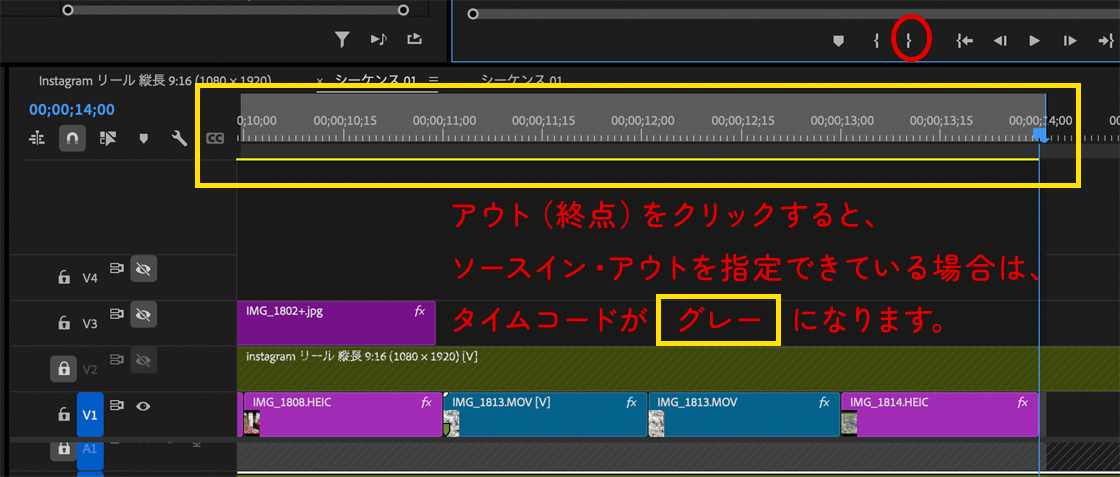Hide track V1 using eye icon
This screenshot has width=1120, height=477.
pyautogui.click(x=143, y=406)
